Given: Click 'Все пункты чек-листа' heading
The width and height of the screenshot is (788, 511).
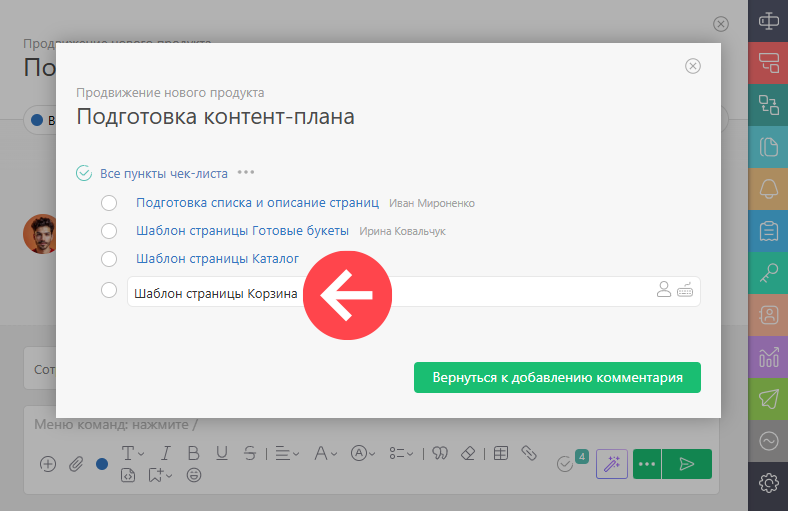Looking at the screenshot, I should 164,173.
